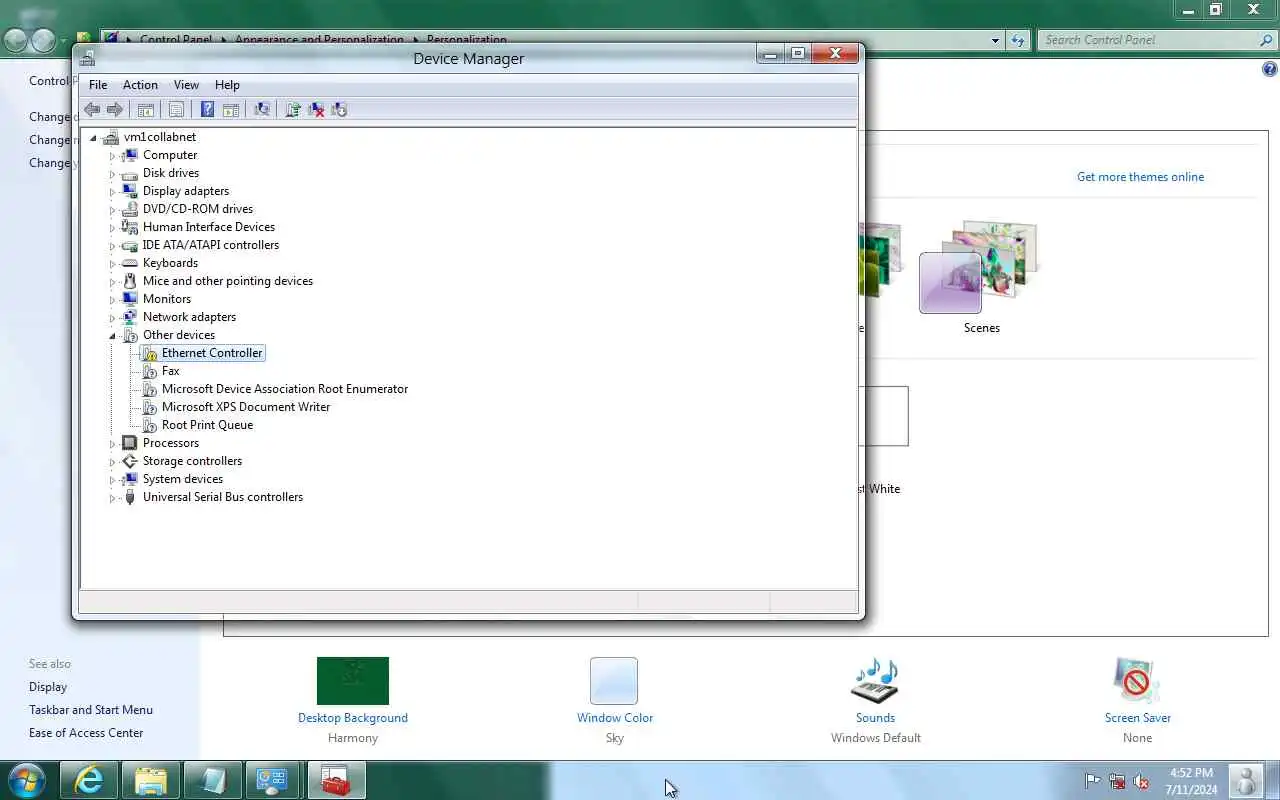Open the Desktop Background setting
Image resolution: width=1280 pixels, height=800 pixels.
coord(353,717)
